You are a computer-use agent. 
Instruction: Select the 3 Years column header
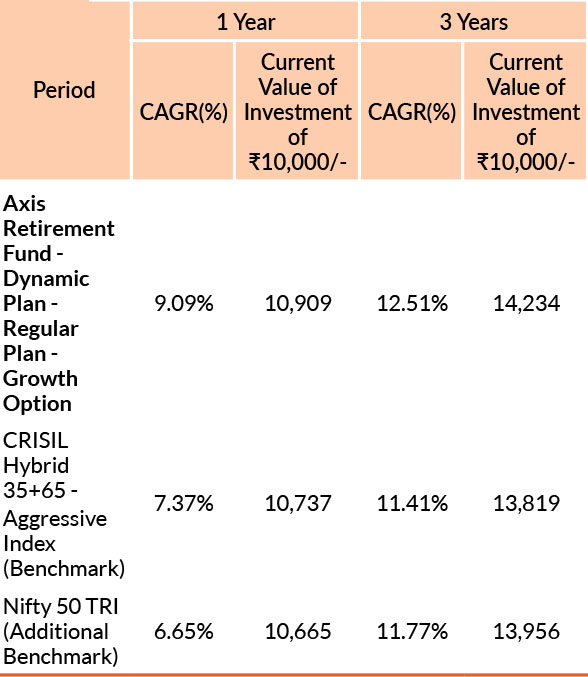474,21
